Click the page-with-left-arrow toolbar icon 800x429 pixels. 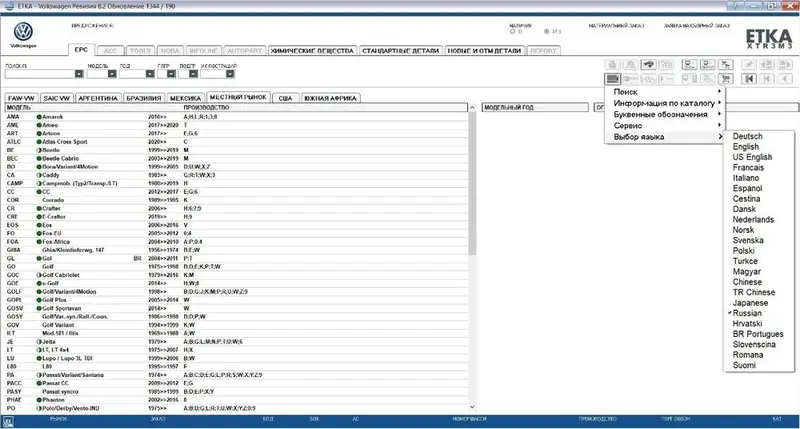767,64
